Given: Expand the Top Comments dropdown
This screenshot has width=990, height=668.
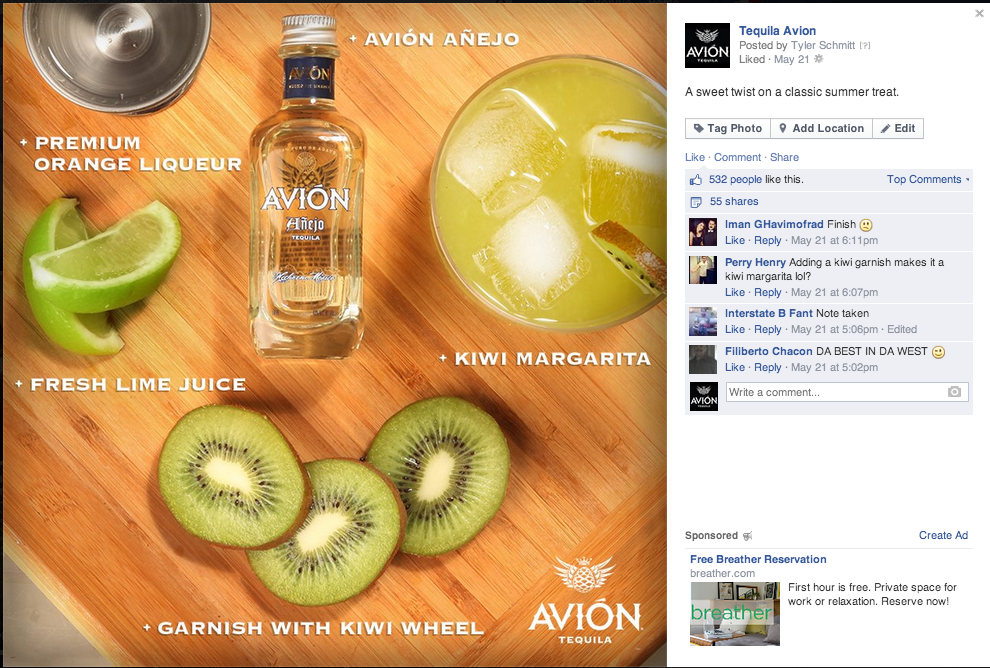Looking at the screenshot, I should 927,179.
